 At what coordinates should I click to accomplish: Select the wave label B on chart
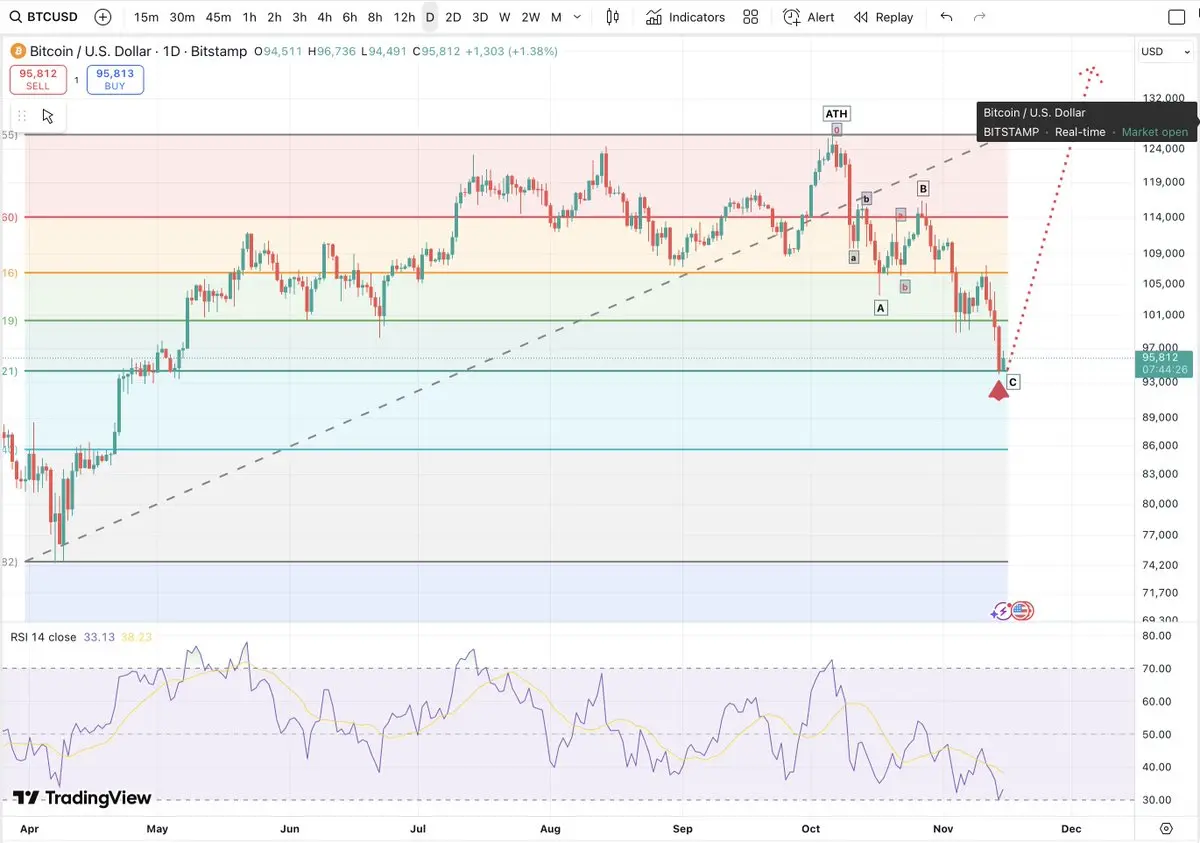click(923, 188)
